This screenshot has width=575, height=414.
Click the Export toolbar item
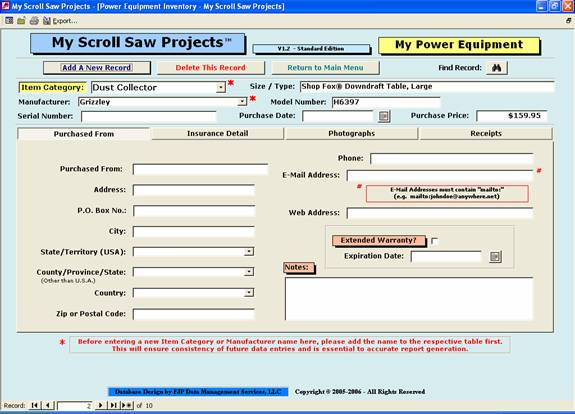[61, 21]
